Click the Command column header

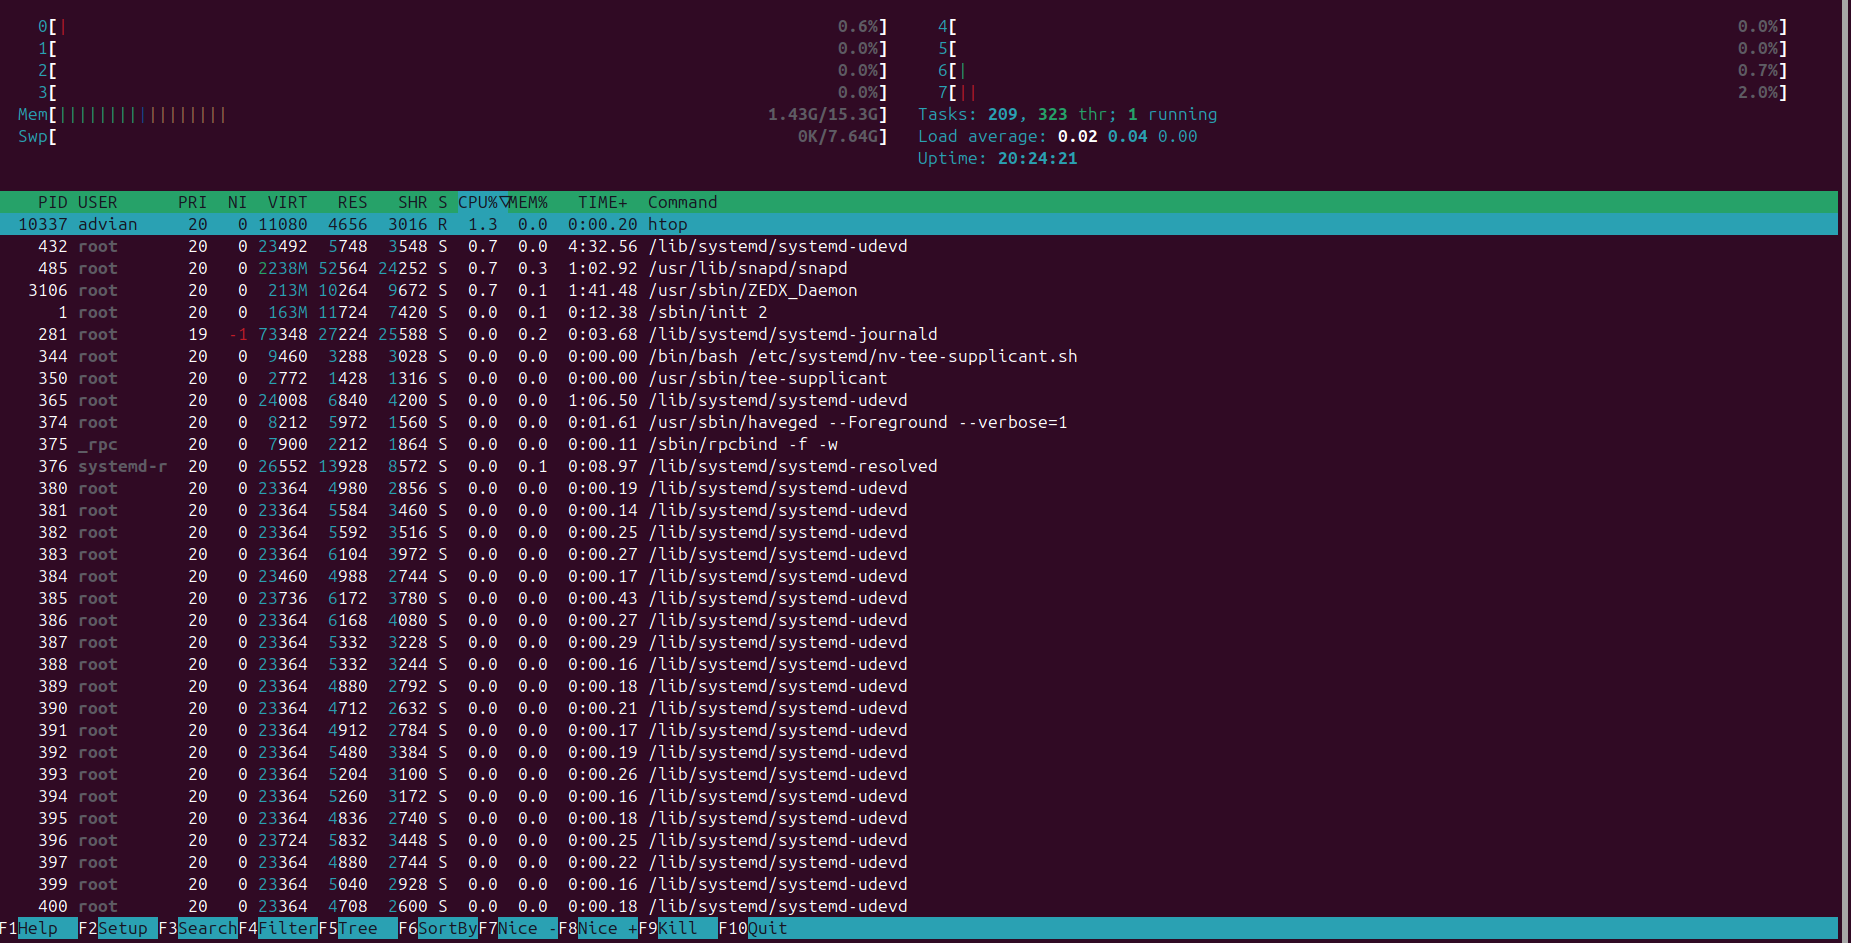point(682,202)
